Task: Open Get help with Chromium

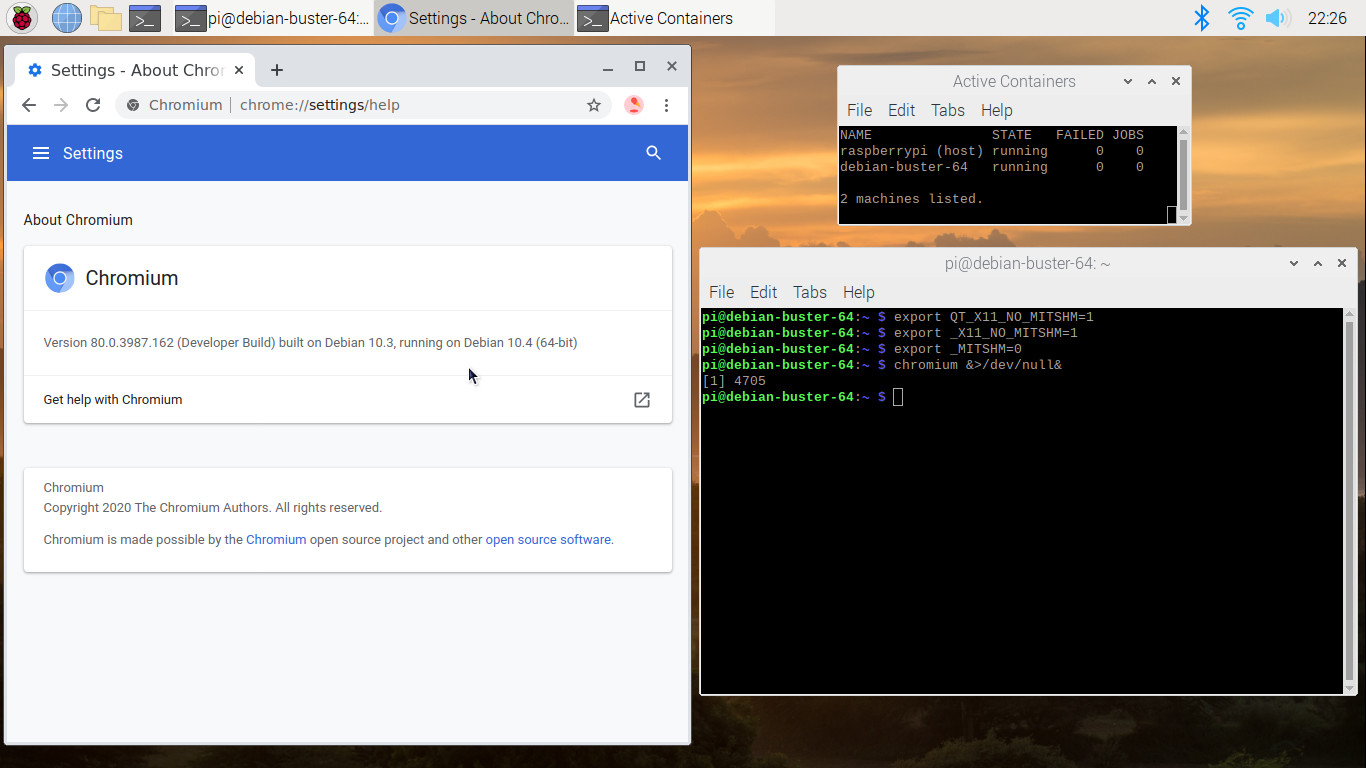Action: 348,400
